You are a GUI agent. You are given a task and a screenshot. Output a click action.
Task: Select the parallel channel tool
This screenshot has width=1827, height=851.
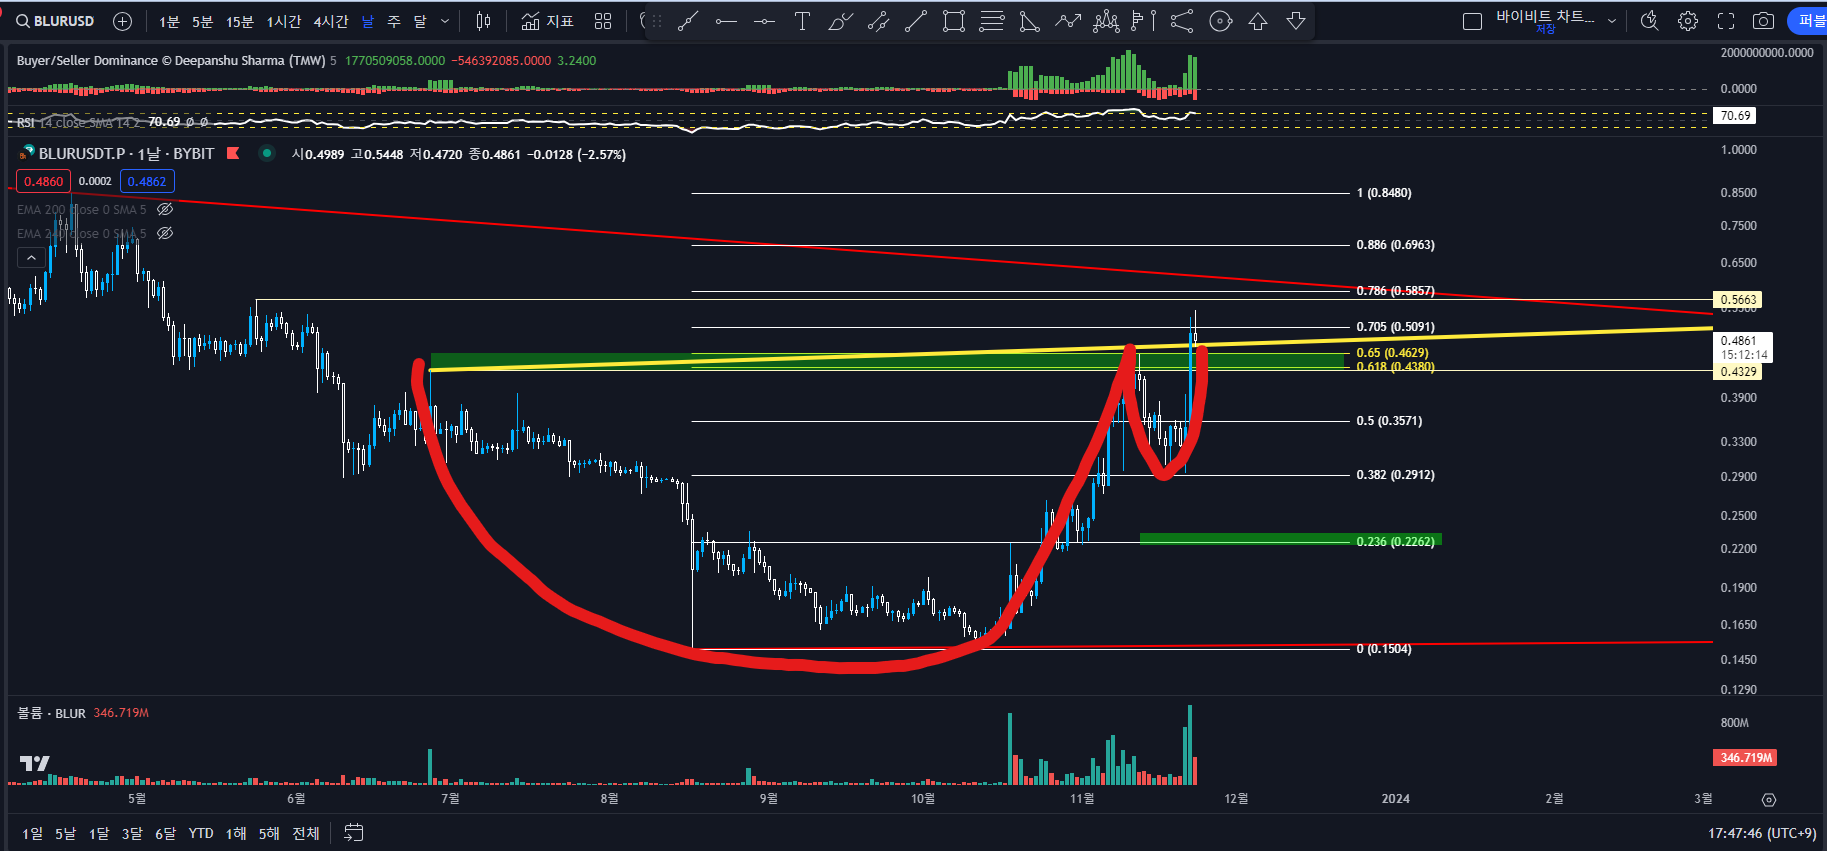click(x=878, y=21)
